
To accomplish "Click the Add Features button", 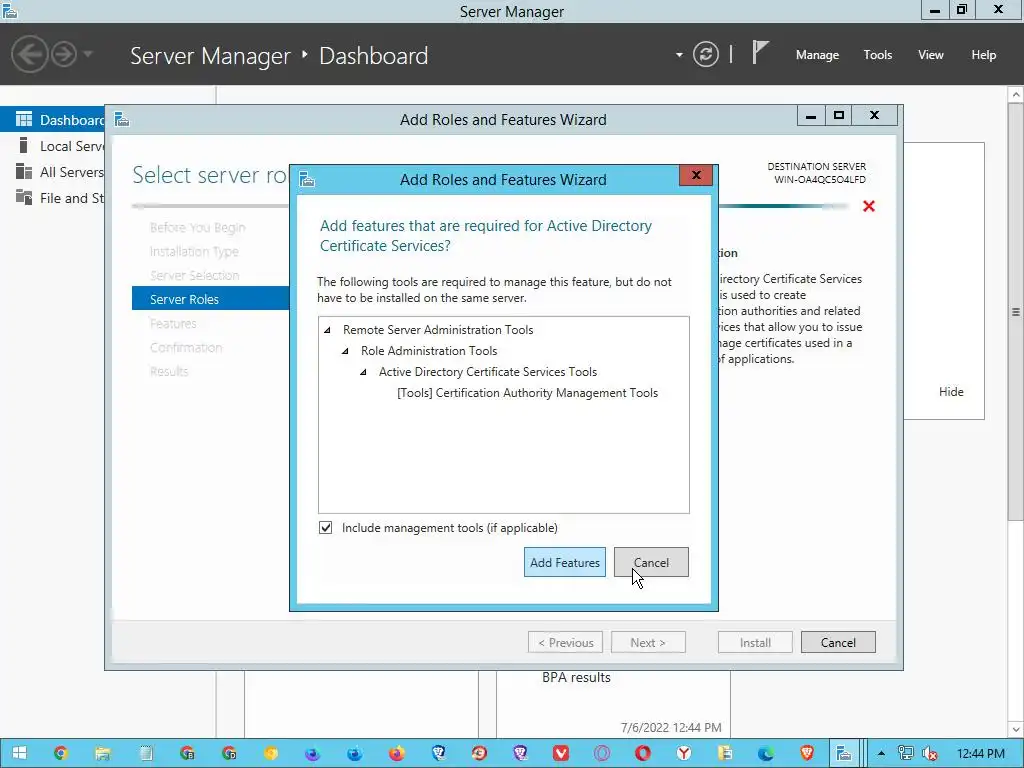I will pyautogui.click(x=564, y=562).
